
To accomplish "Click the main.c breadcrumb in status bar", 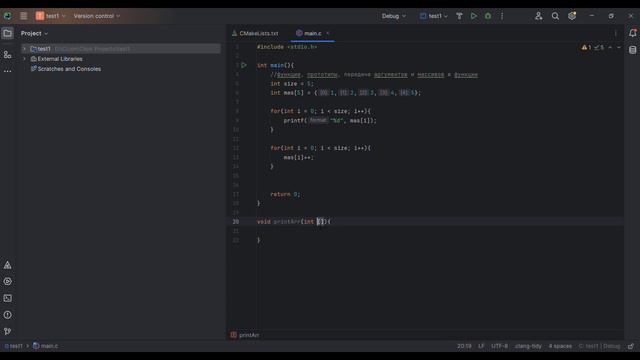I will pos(45,346).
